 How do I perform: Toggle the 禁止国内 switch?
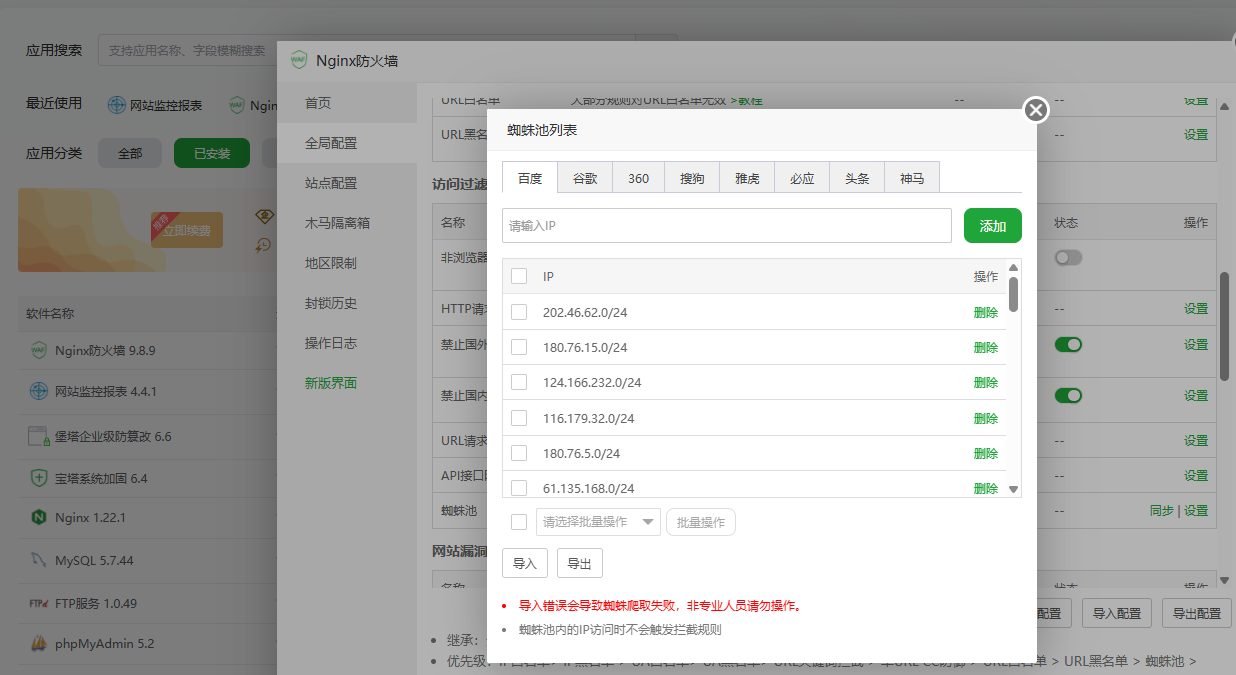(1068, 395)
